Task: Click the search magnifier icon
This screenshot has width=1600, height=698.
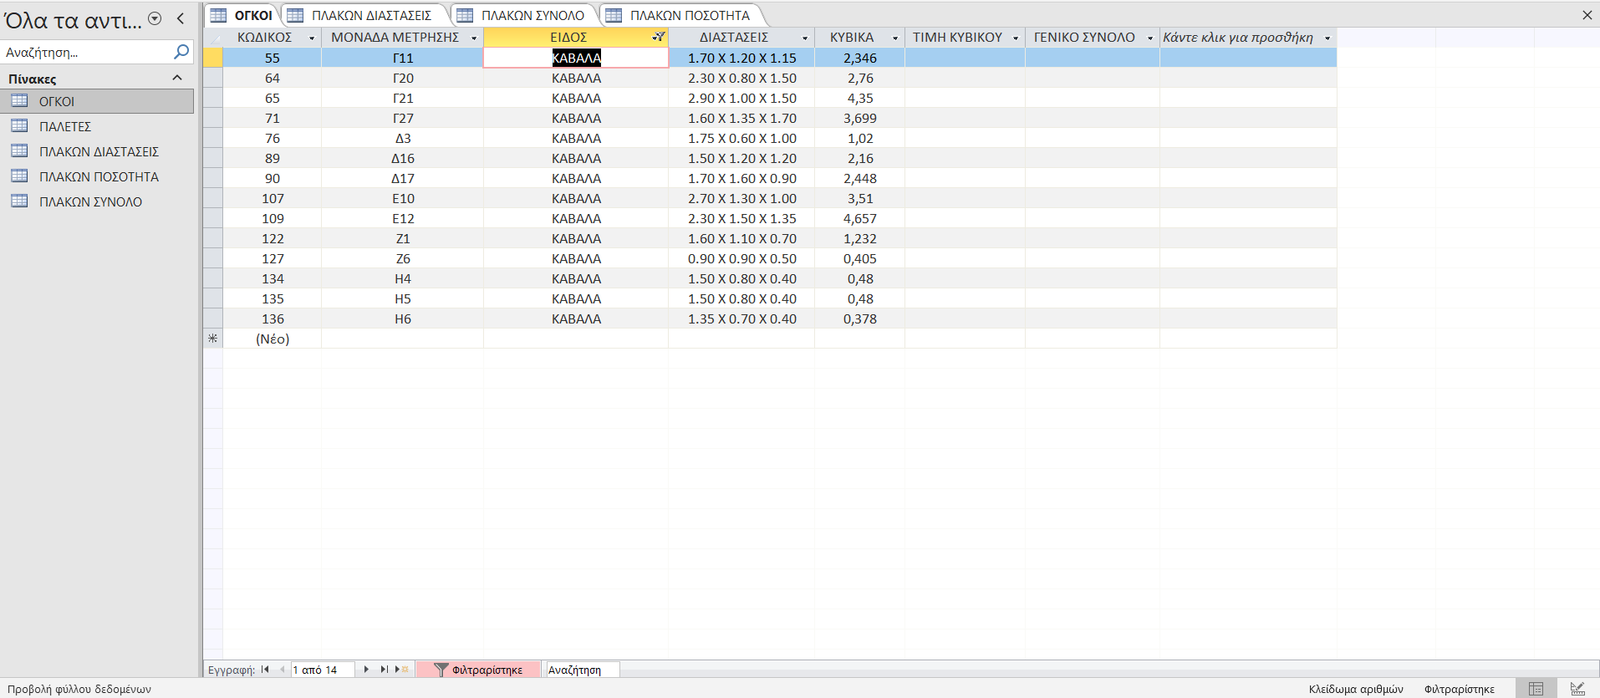Action: [181, 52]
